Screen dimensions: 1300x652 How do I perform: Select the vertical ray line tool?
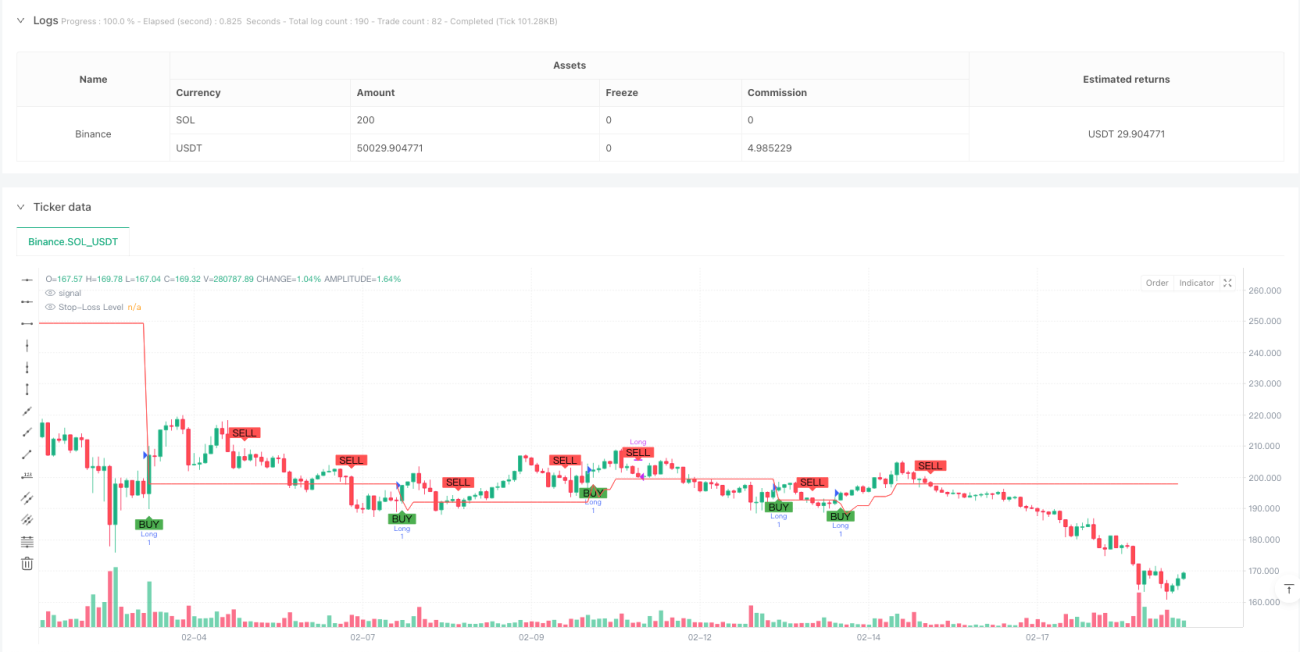point(27,367)
